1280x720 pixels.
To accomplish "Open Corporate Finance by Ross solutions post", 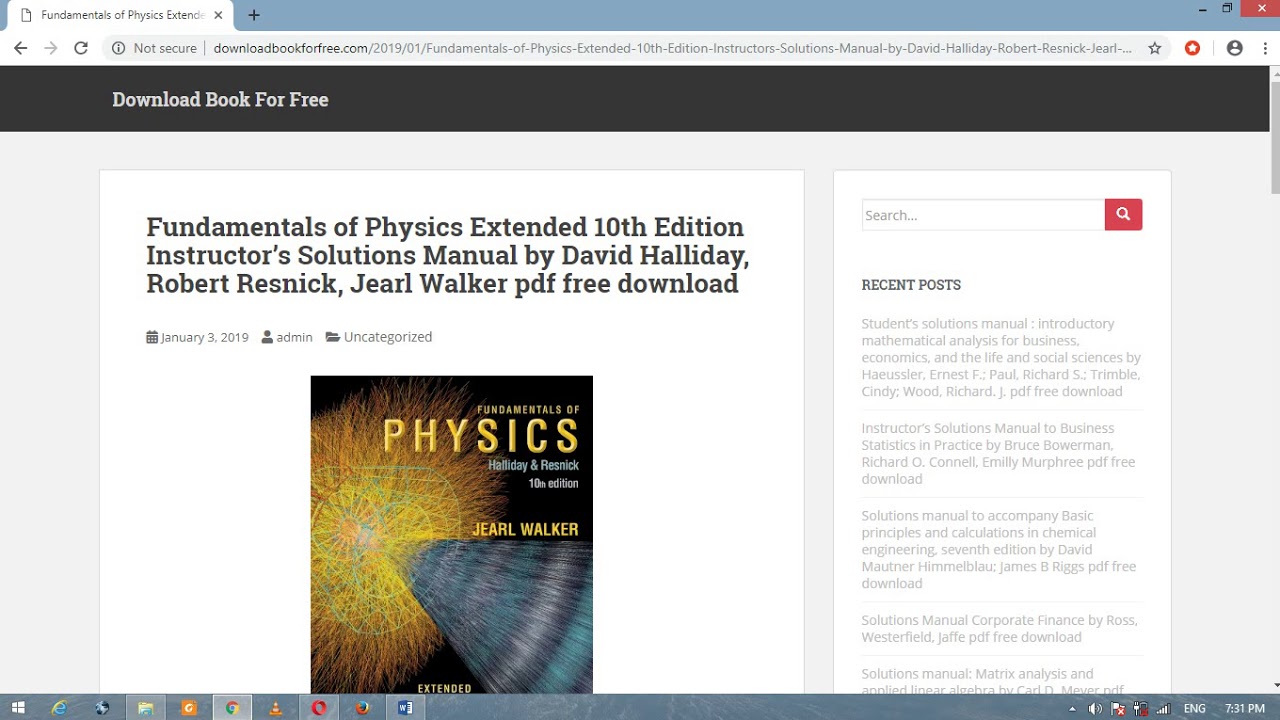I will pyautogui.click(x=1000, y=628).
